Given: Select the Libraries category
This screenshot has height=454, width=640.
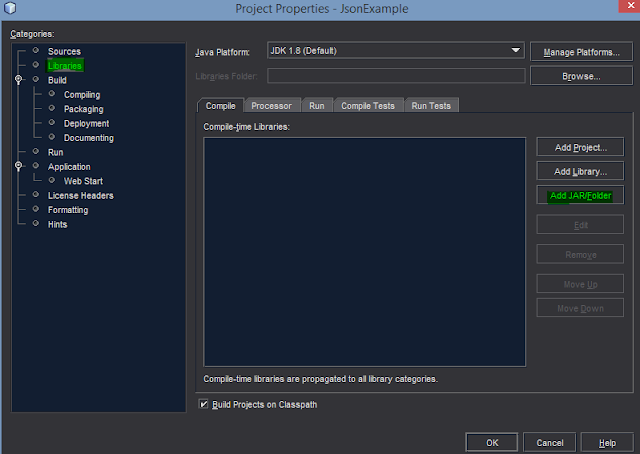Looking at the screenshot, I should point(65,66).
